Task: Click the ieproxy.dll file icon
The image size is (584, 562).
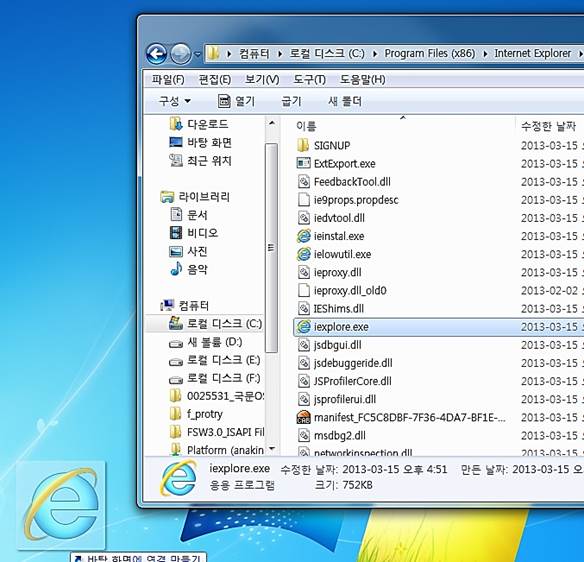Action: 304,273
